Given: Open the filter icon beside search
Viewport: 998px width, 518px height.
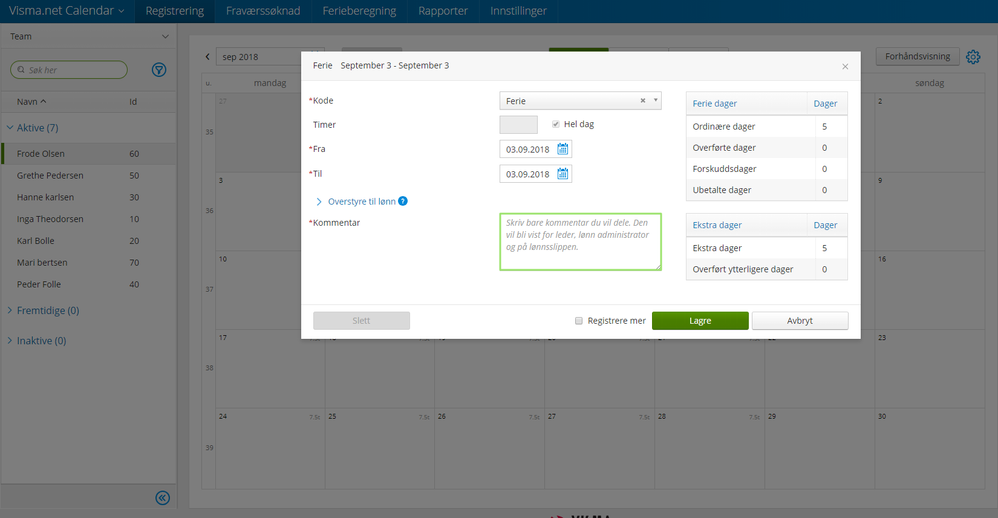Looking at the screenshot, I should 159,70.
